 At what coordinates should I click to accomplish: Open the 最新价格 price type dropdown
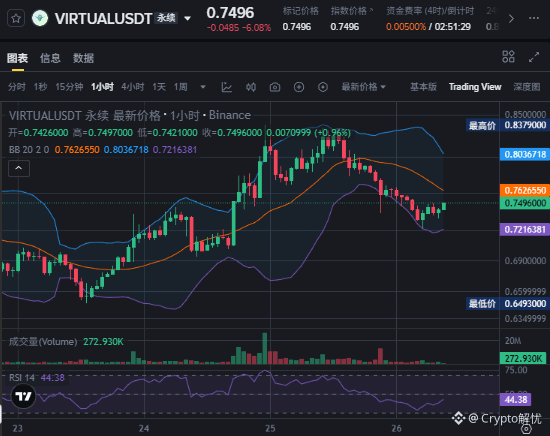pos(363,87)
